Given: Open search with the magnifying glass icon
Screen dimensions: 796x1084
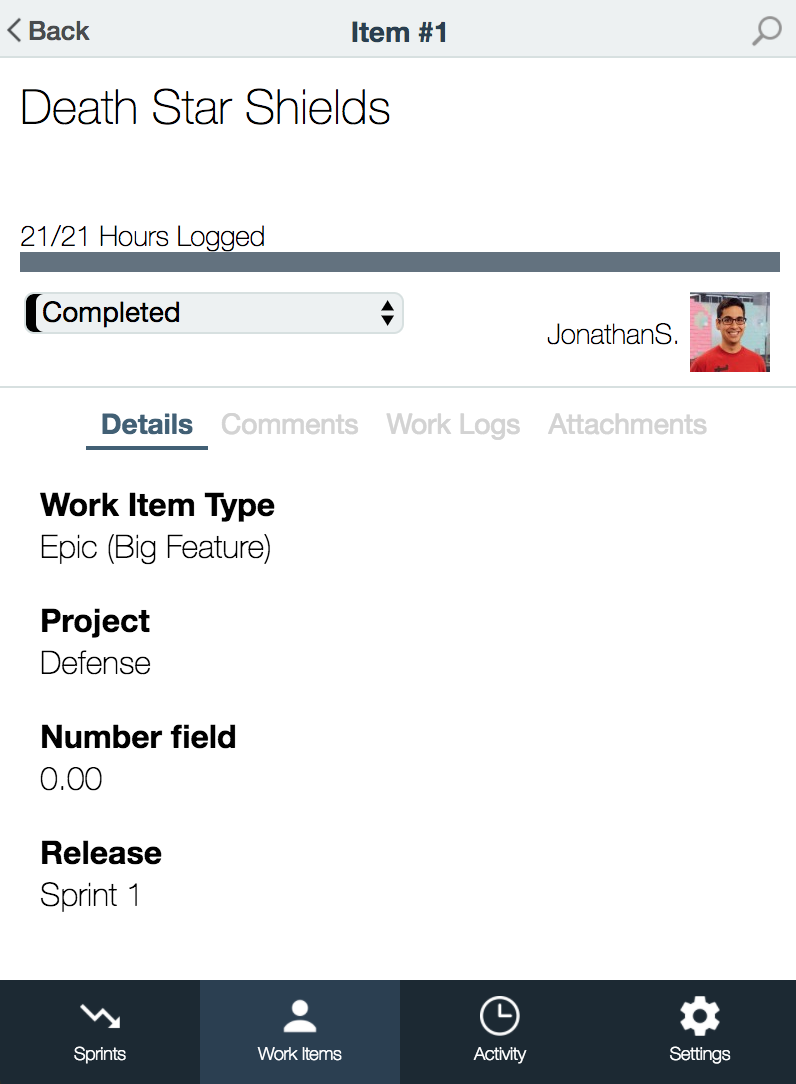Looking at the screenshot, I should pos(766,31).
